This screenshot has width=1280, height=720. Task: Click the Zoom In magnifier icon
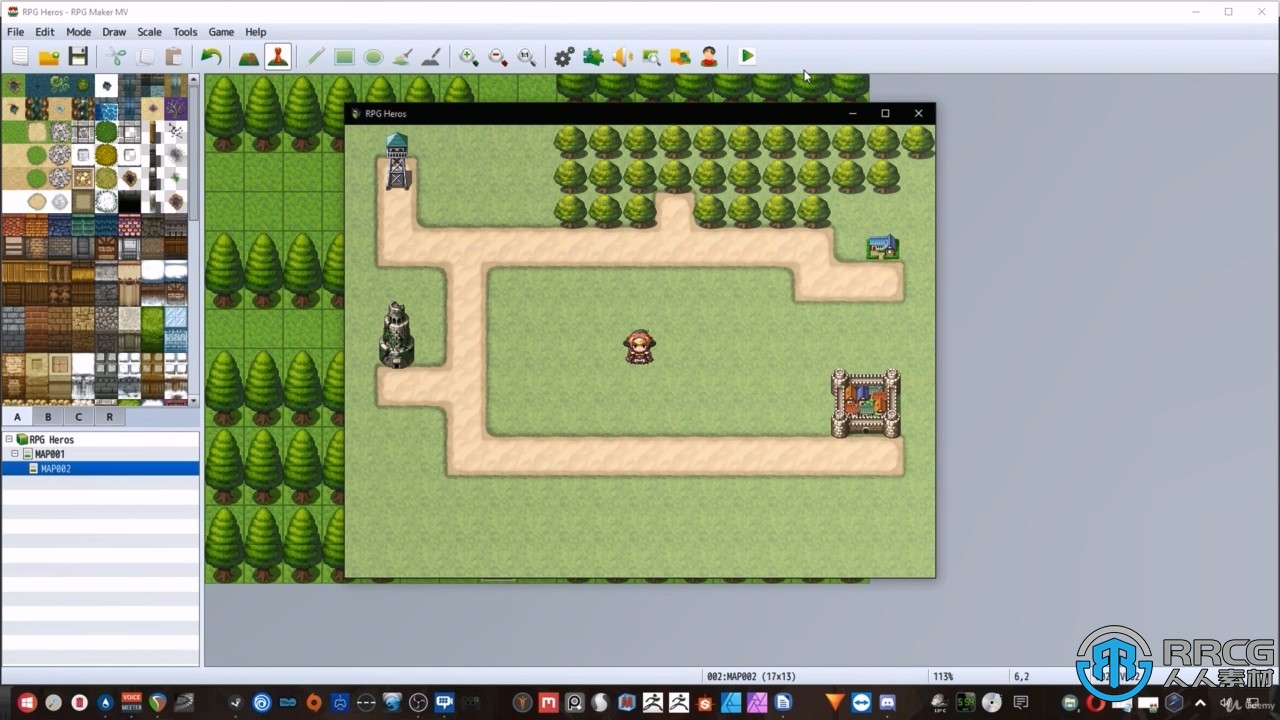point(469,57)
